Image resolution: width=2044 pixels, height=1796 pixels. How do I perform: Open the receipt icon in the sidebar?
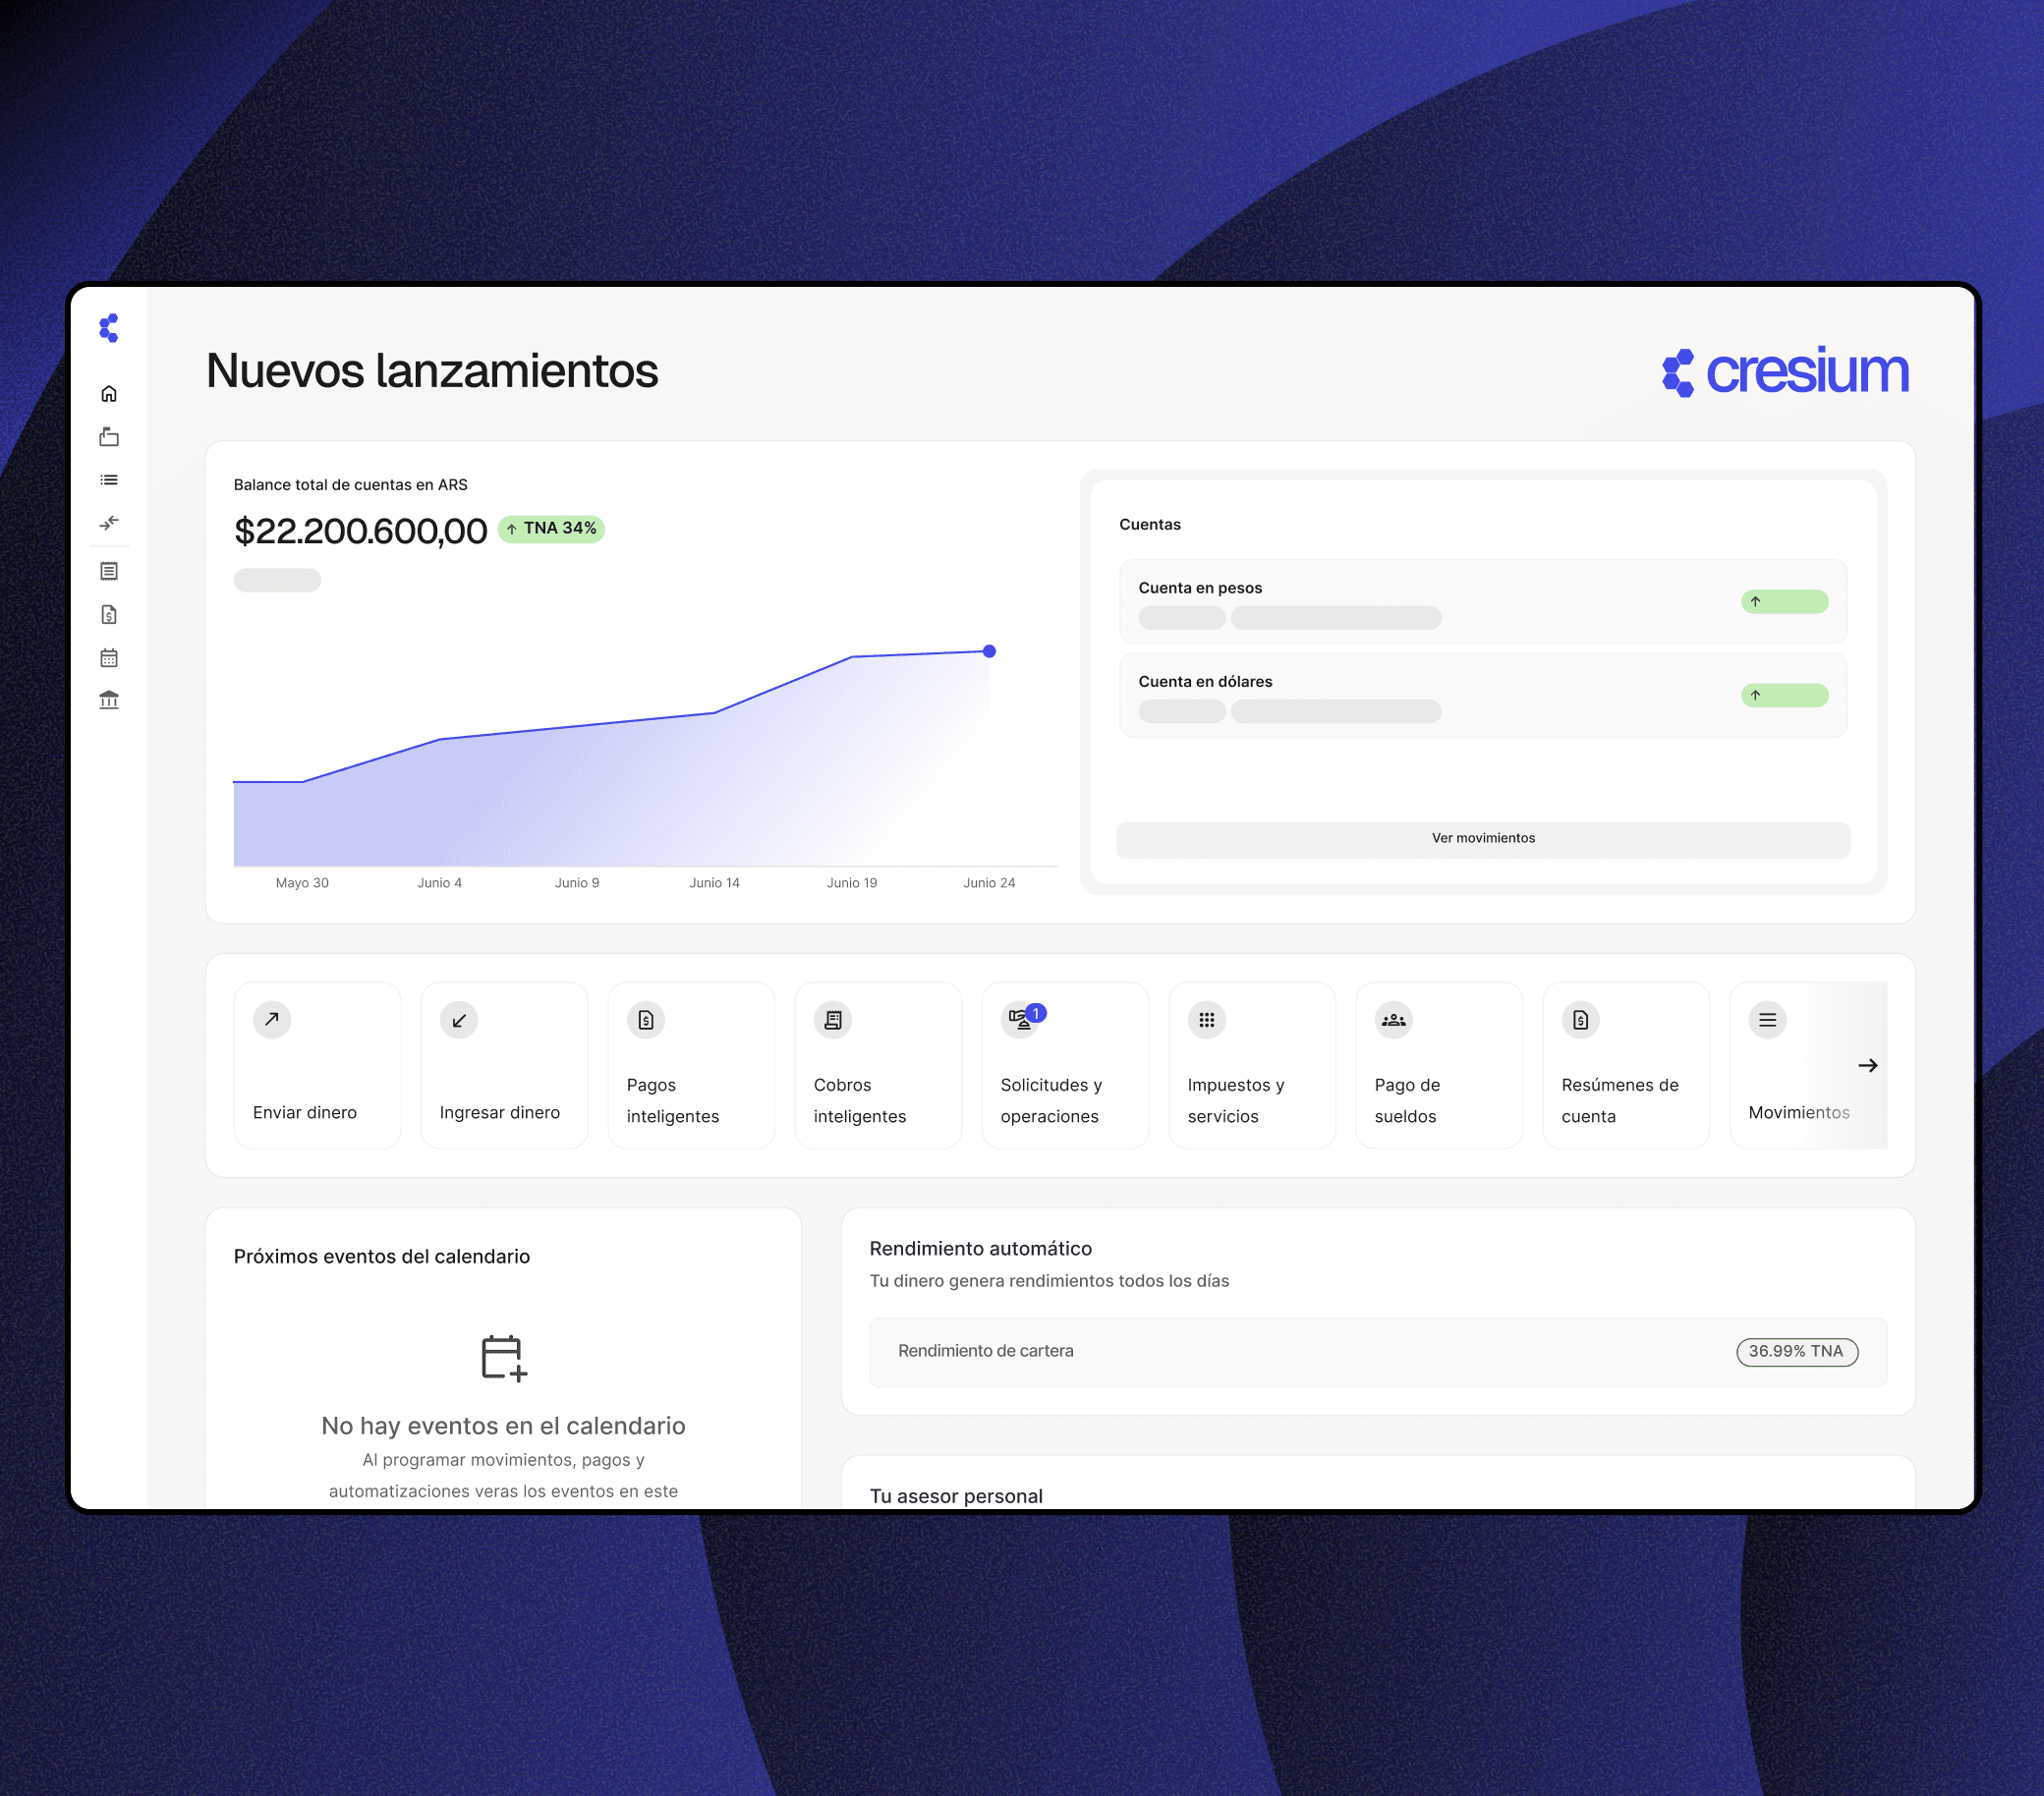[109, 571]
